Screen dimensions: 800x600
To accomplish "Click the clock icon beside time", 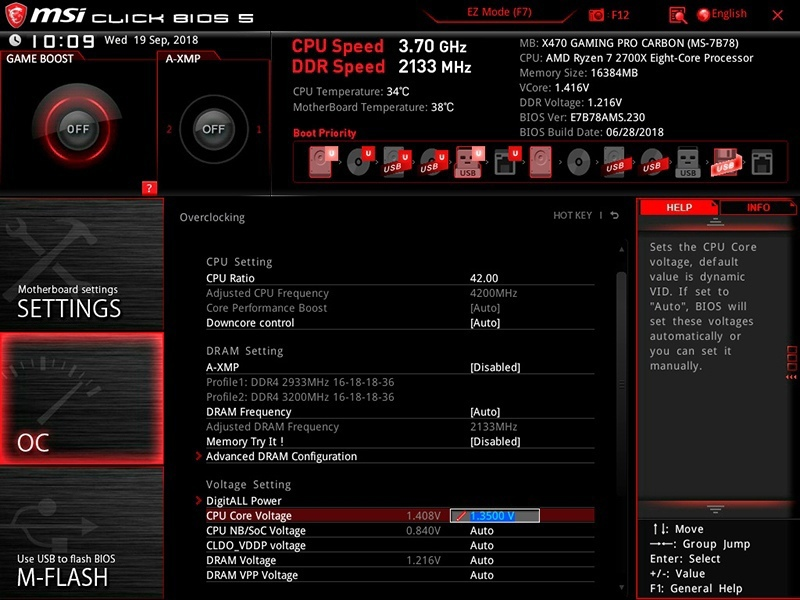I will point(15,40).
